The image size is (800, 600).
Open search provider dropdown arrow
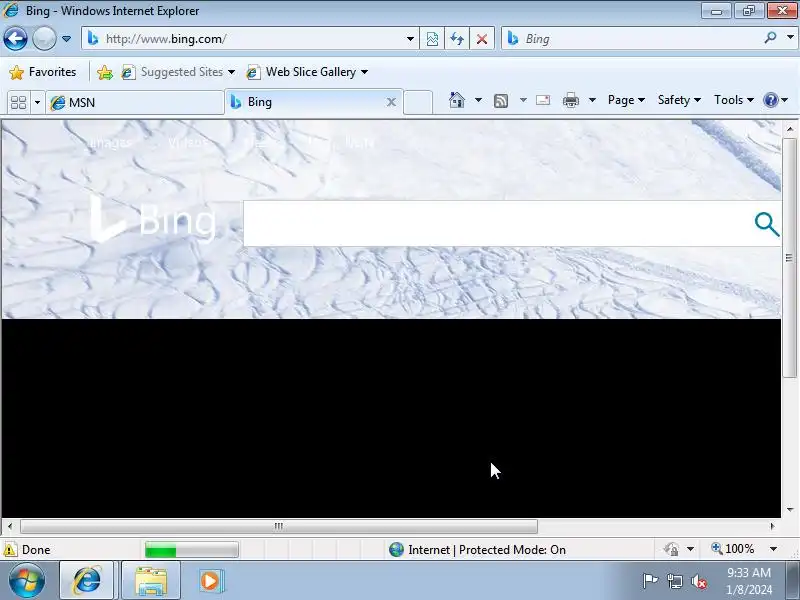tap(790, 38)
